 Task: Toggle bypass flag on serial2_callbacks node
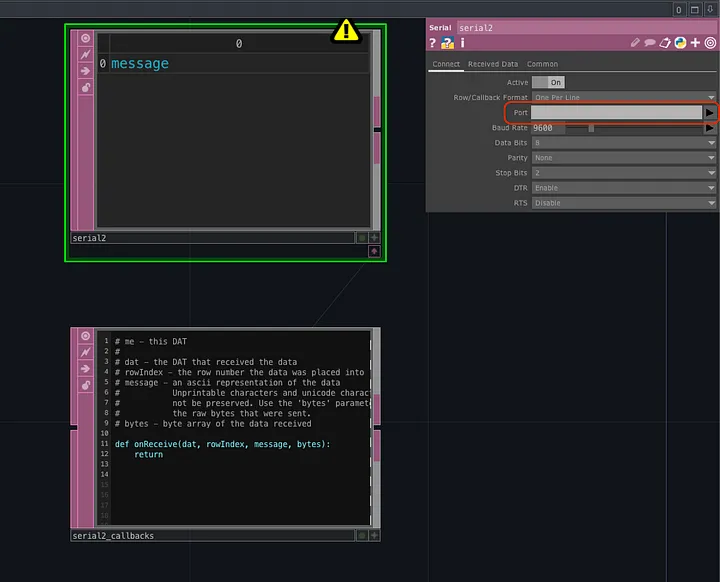[x=85, y=351]
